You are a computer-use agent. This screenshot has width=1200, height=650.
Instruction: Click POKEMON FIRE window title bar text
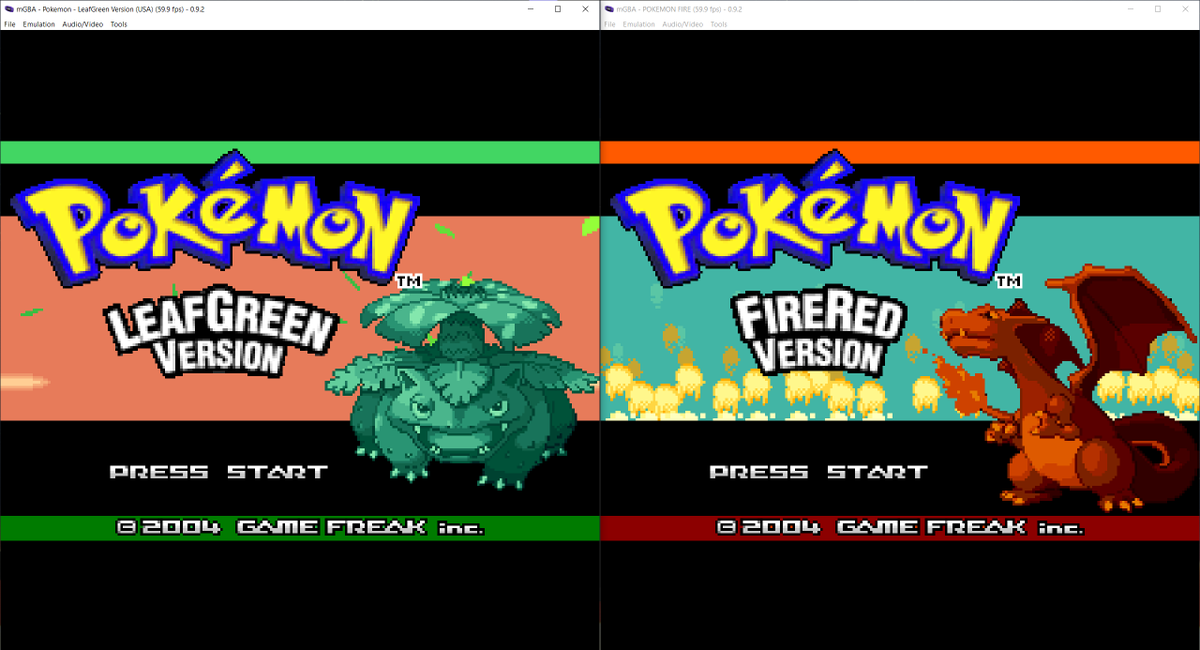(x=679, y=9)
